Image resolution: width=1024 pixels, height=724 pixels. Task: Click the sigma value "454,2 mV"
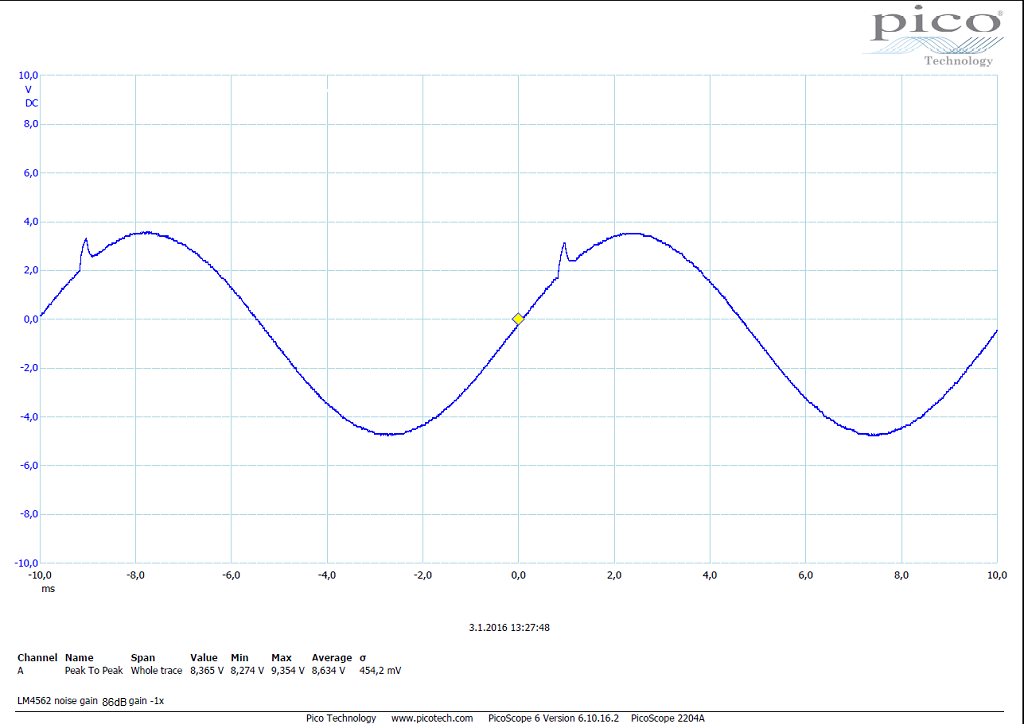point(380,670)
